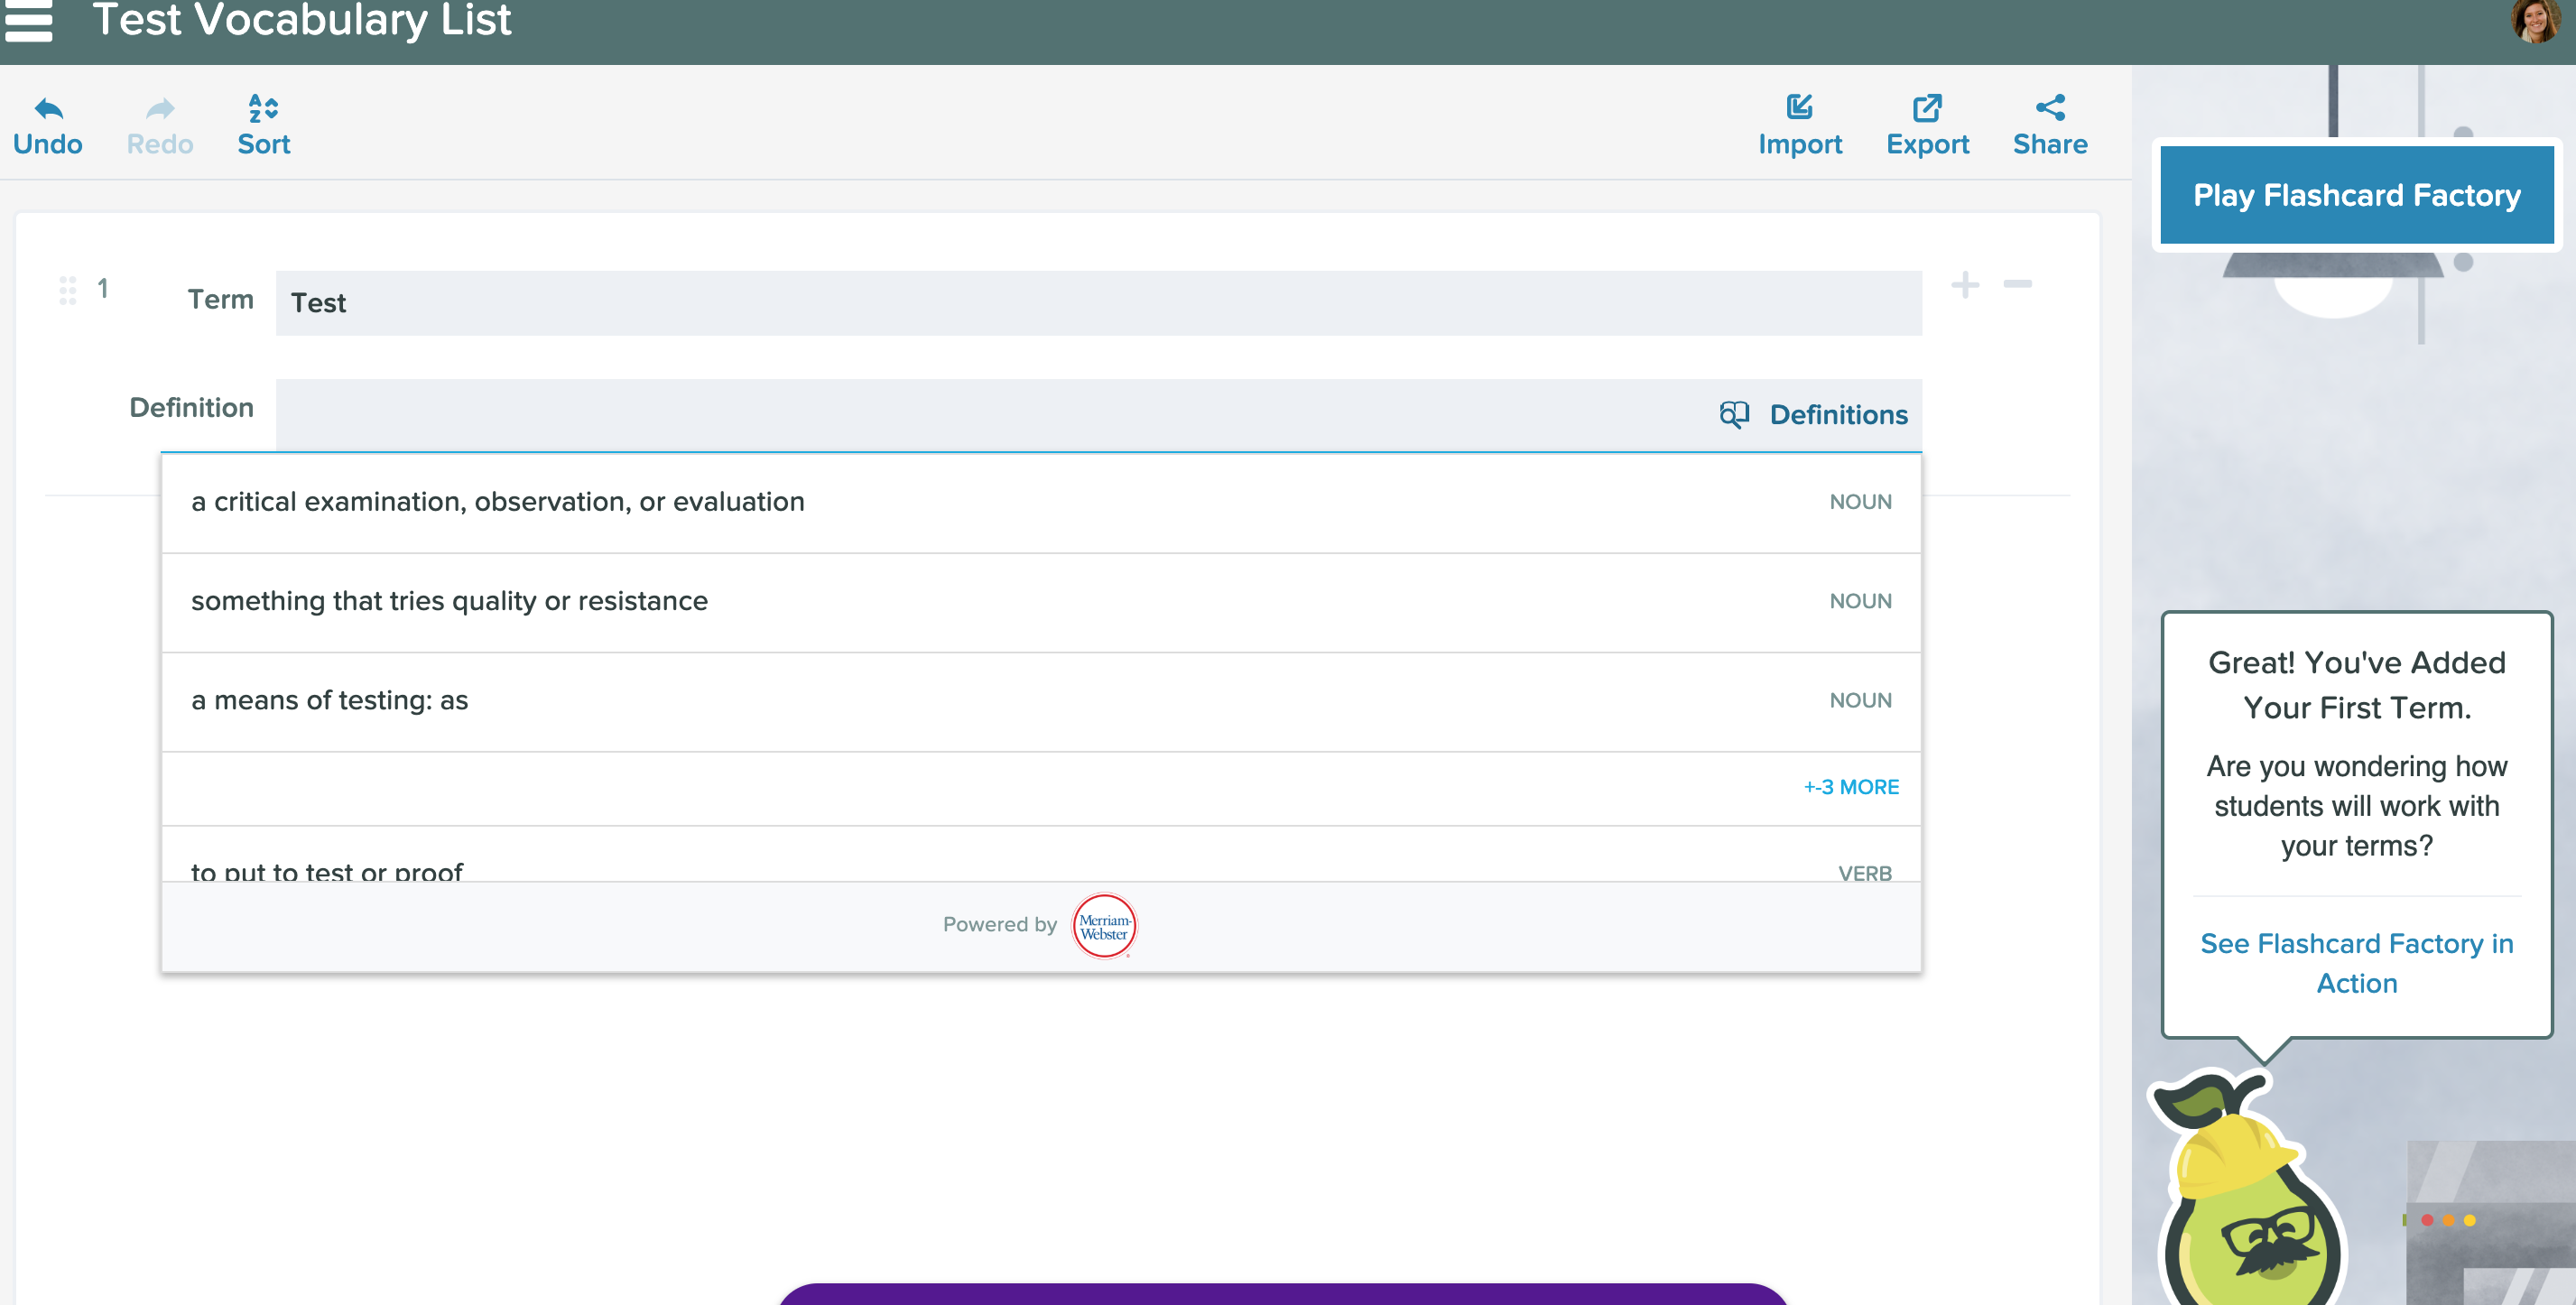This screenshot has height=1305, width=2576.
Task: Open 'See Flashcard Factory in Action' link
Action: (x=2356, y=963)
